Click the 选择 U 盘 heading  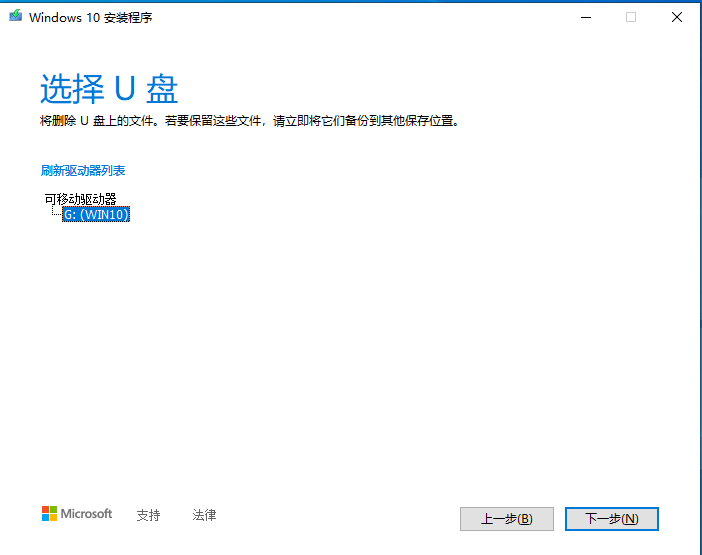(x=109, y=88)
